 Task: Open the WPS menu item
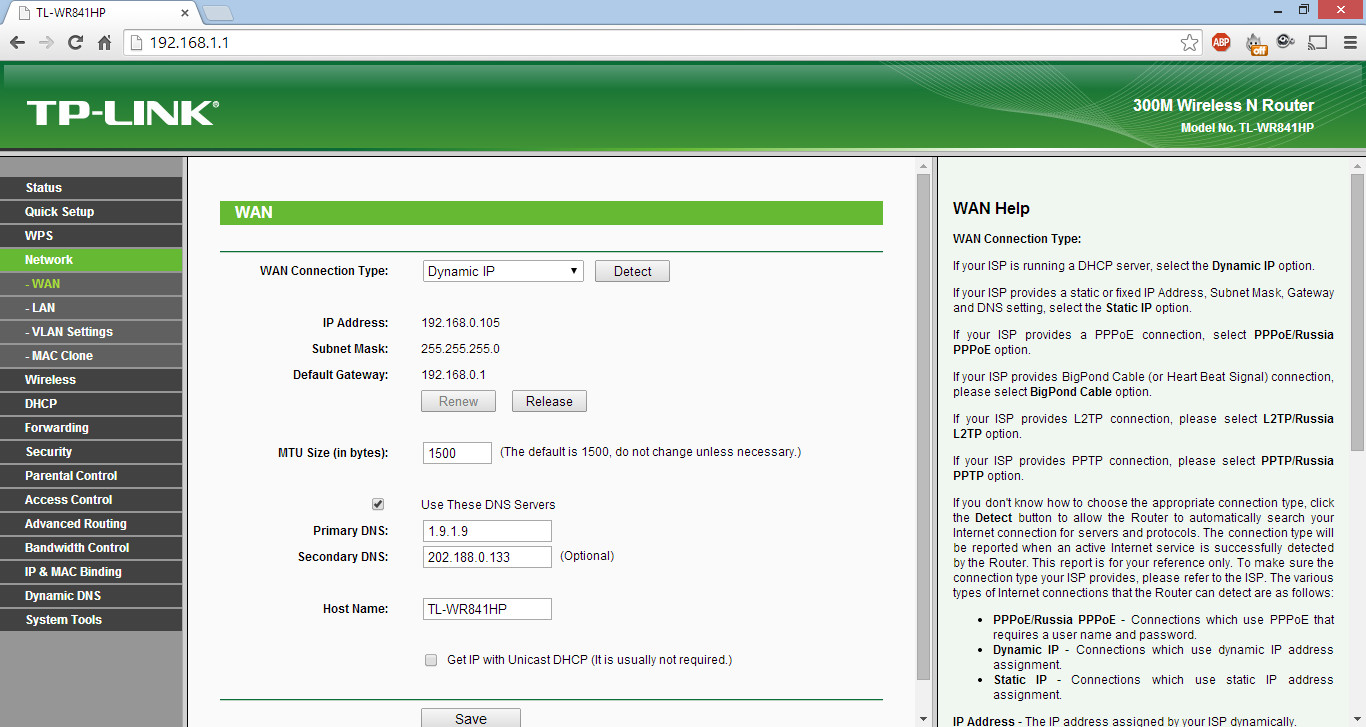(91, 236)
